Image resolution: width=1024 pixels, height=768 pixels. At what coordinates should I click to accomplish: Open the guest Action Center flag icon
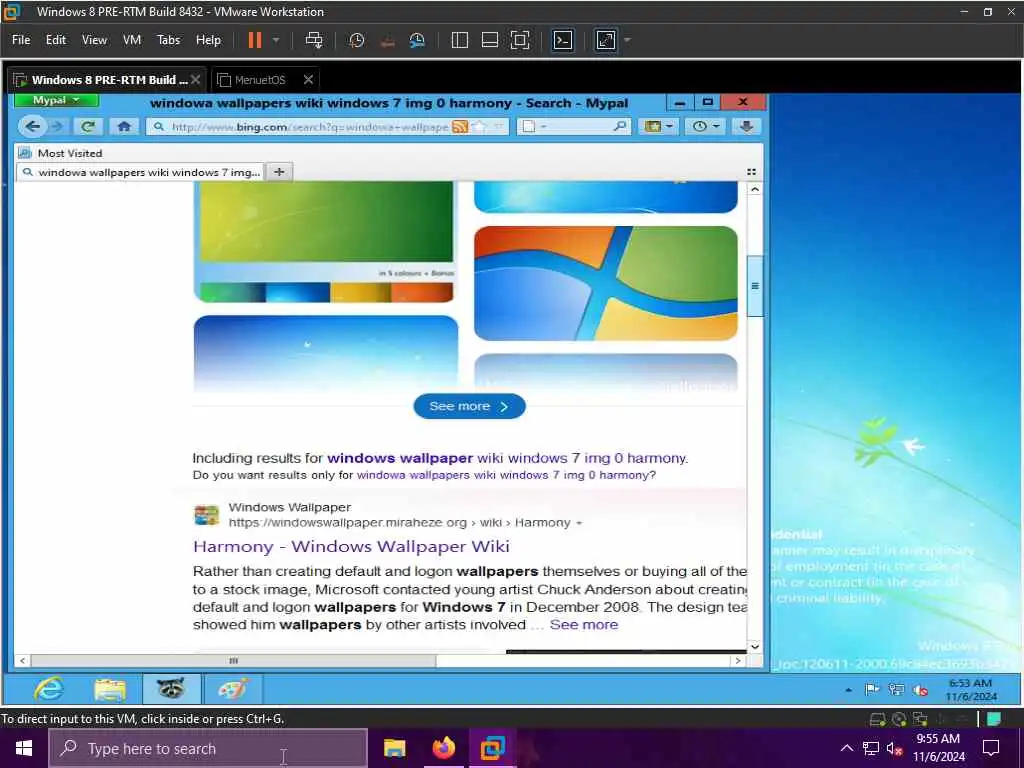(871, 690)
